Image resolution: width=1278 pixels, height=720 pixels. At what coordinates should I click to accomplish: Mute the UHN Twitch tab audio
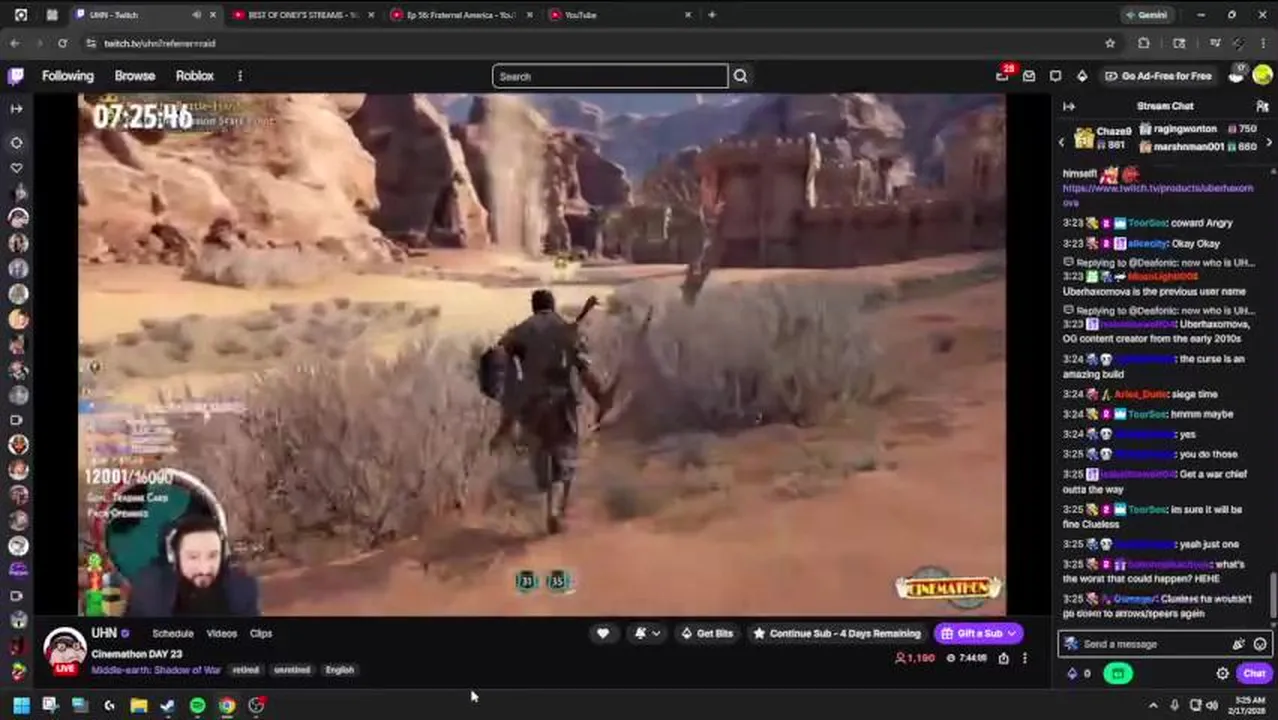click(196, 15)
